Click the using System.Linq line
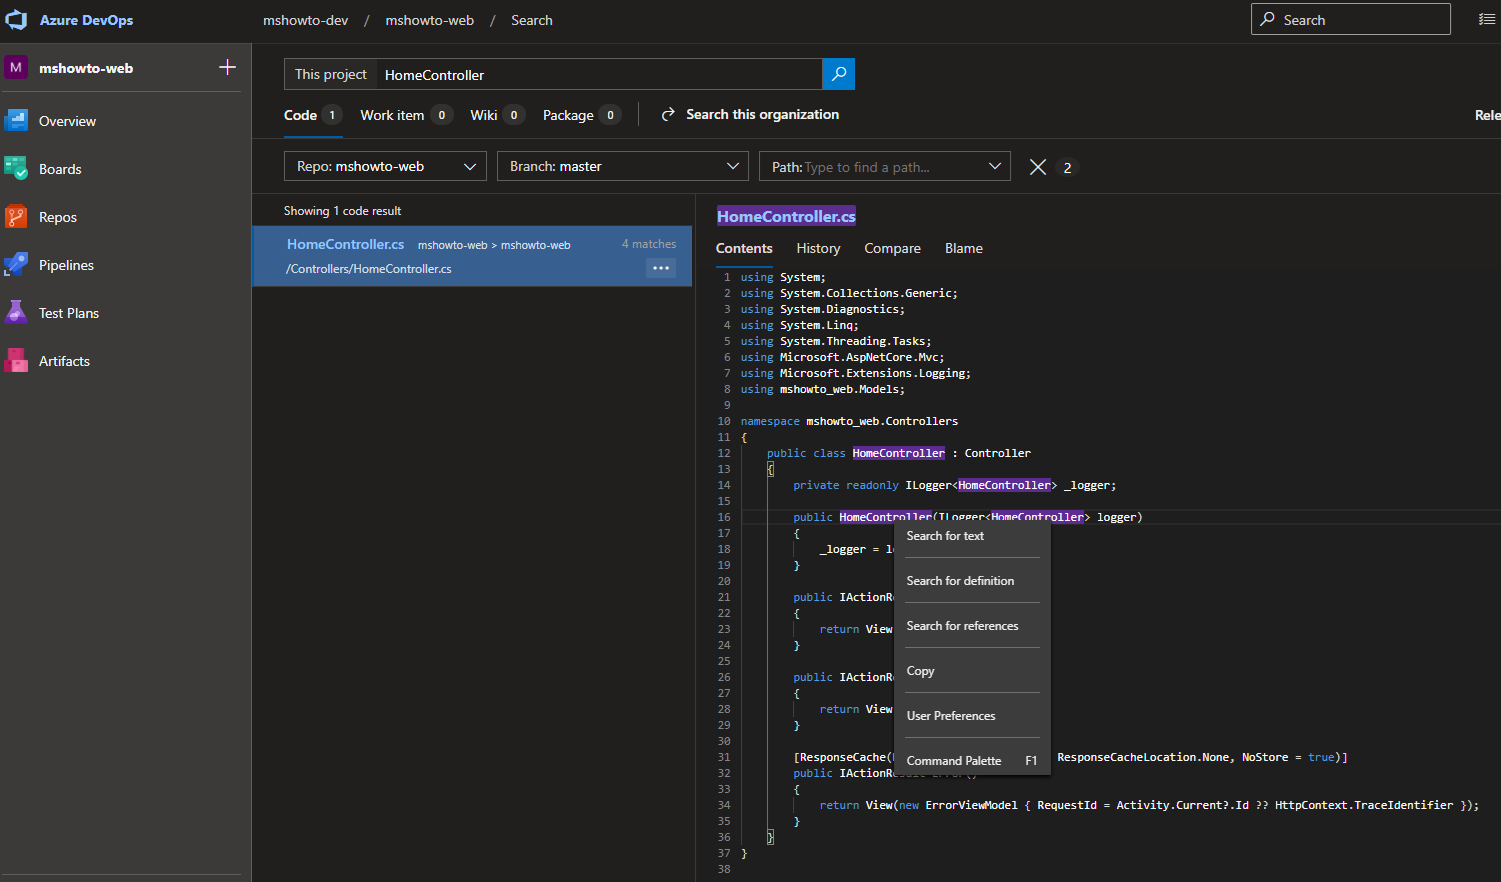Screen dimensions: 1501x882 pyautogui.click(x=799, y=325)
